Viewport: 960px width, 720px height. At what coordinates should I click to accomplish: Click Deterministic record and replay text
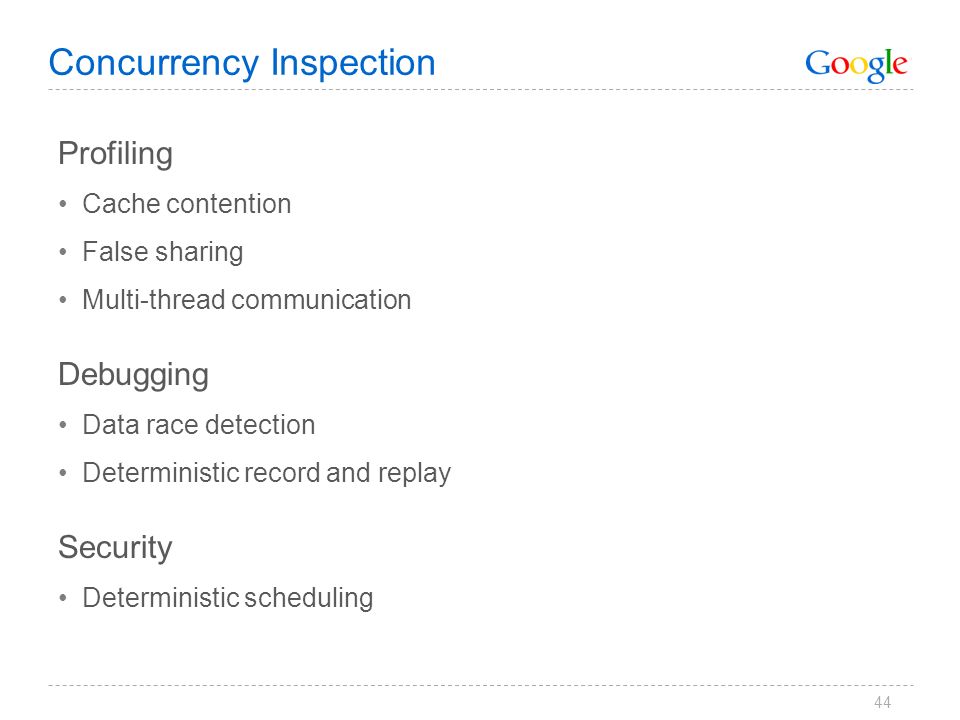point(267,473)
